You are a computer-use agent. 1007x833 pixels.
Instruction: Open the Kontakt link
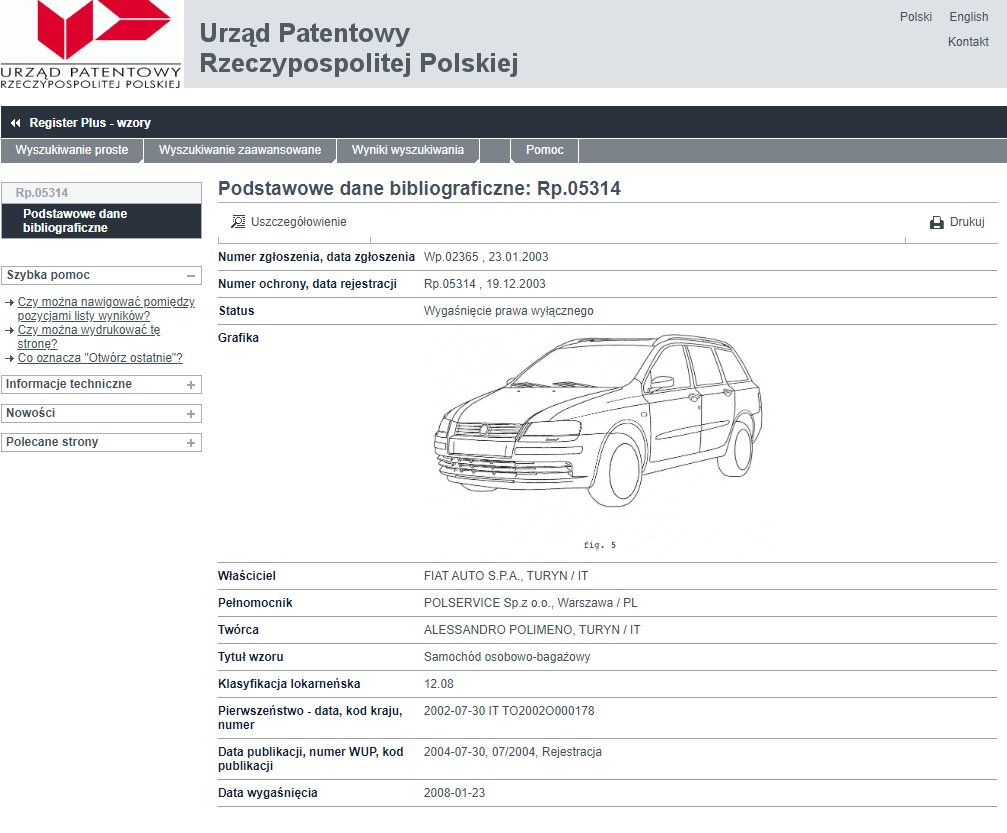click(x=968, y=42)
